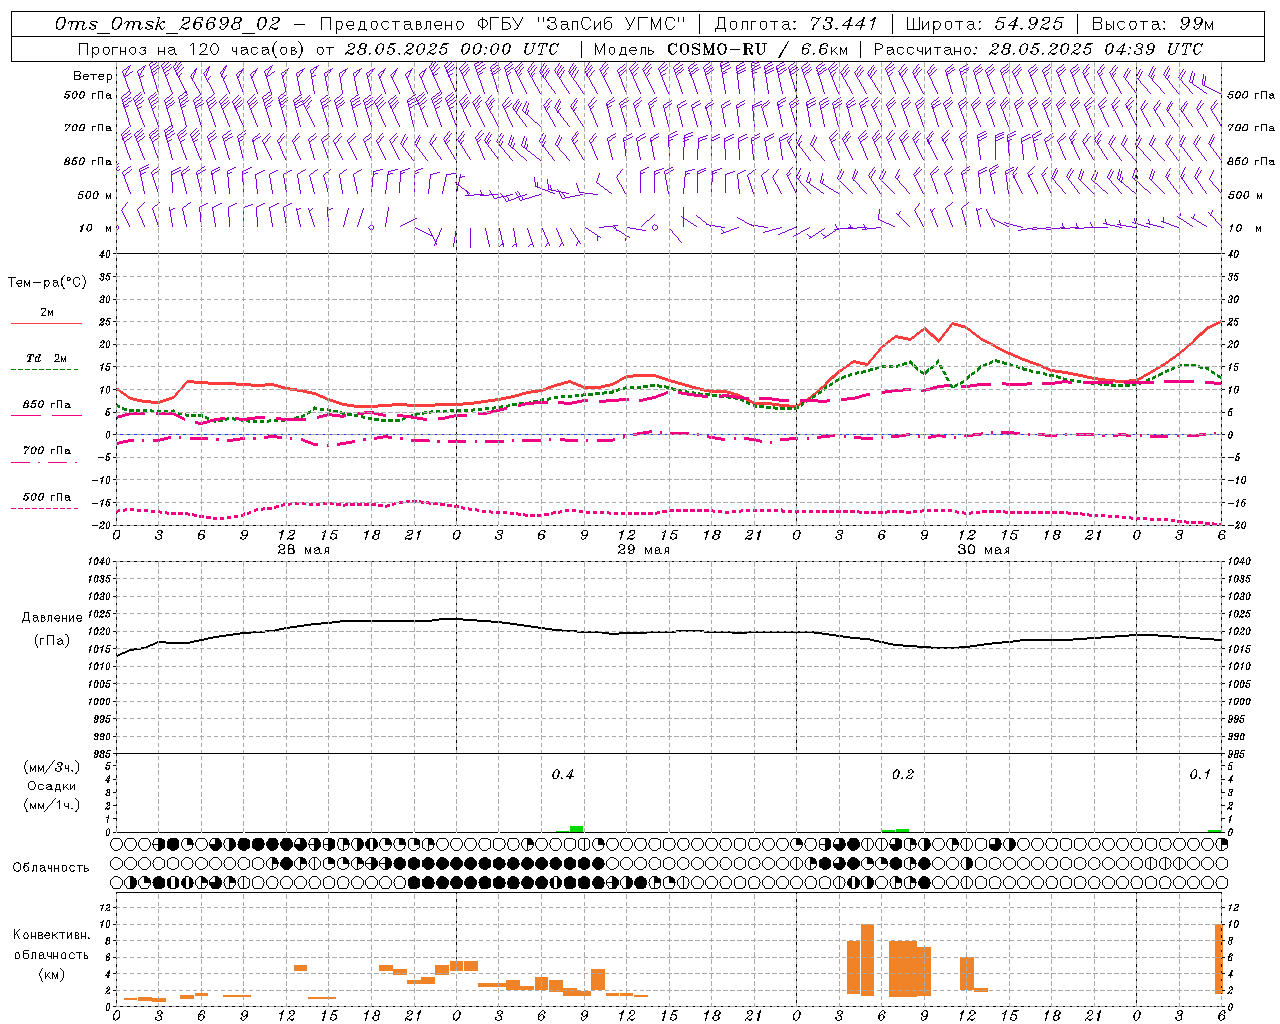Click the Долгота: 73.441 value
This screenshot has width=1280, height=1024.
796,24
